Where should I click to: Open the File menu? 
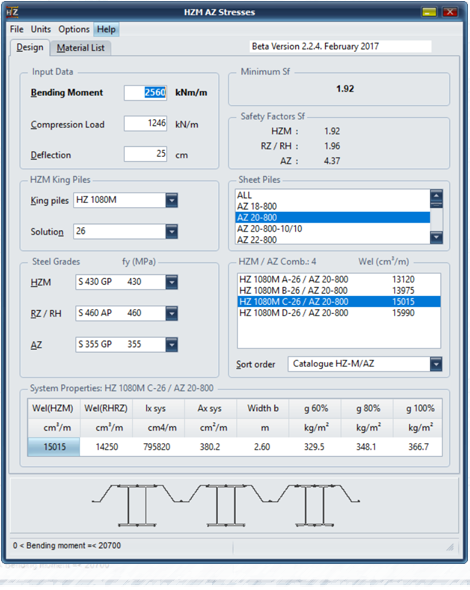point(17,29)
